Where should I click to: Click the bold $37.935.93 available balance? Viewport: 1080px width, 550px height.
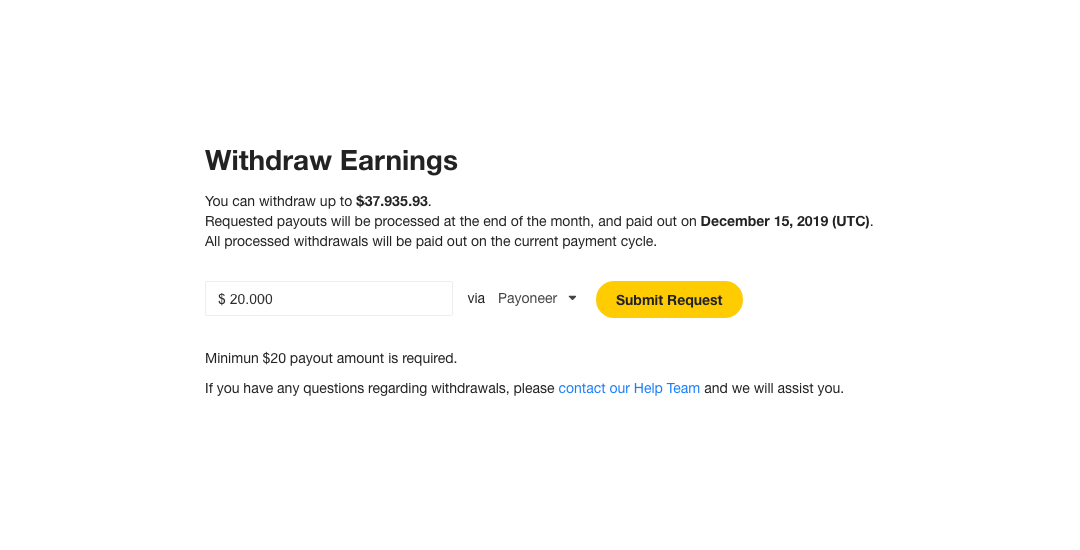point(392,201)
